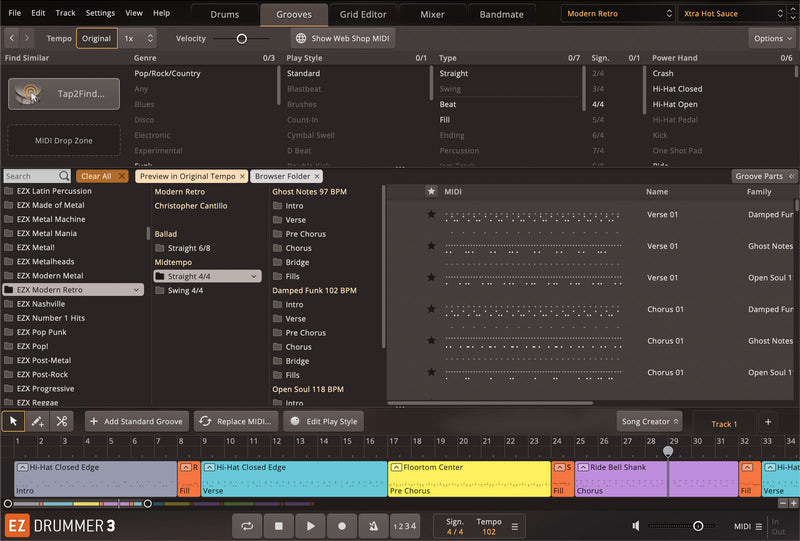Click the speaker volume icon
Viewport: 800px width, 541px height.
(x=636, y=525)
